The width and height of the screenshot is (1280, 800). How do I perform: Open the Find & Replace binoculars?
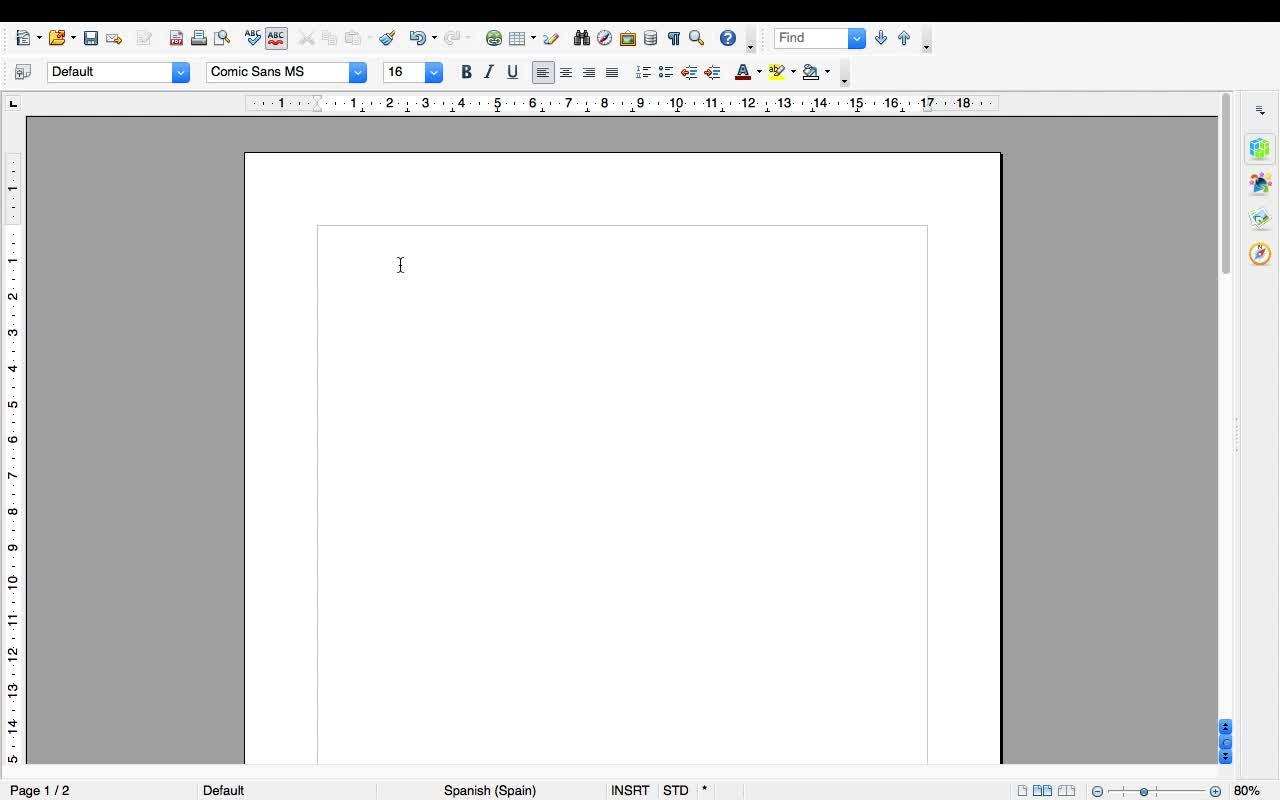pos(581,38)
